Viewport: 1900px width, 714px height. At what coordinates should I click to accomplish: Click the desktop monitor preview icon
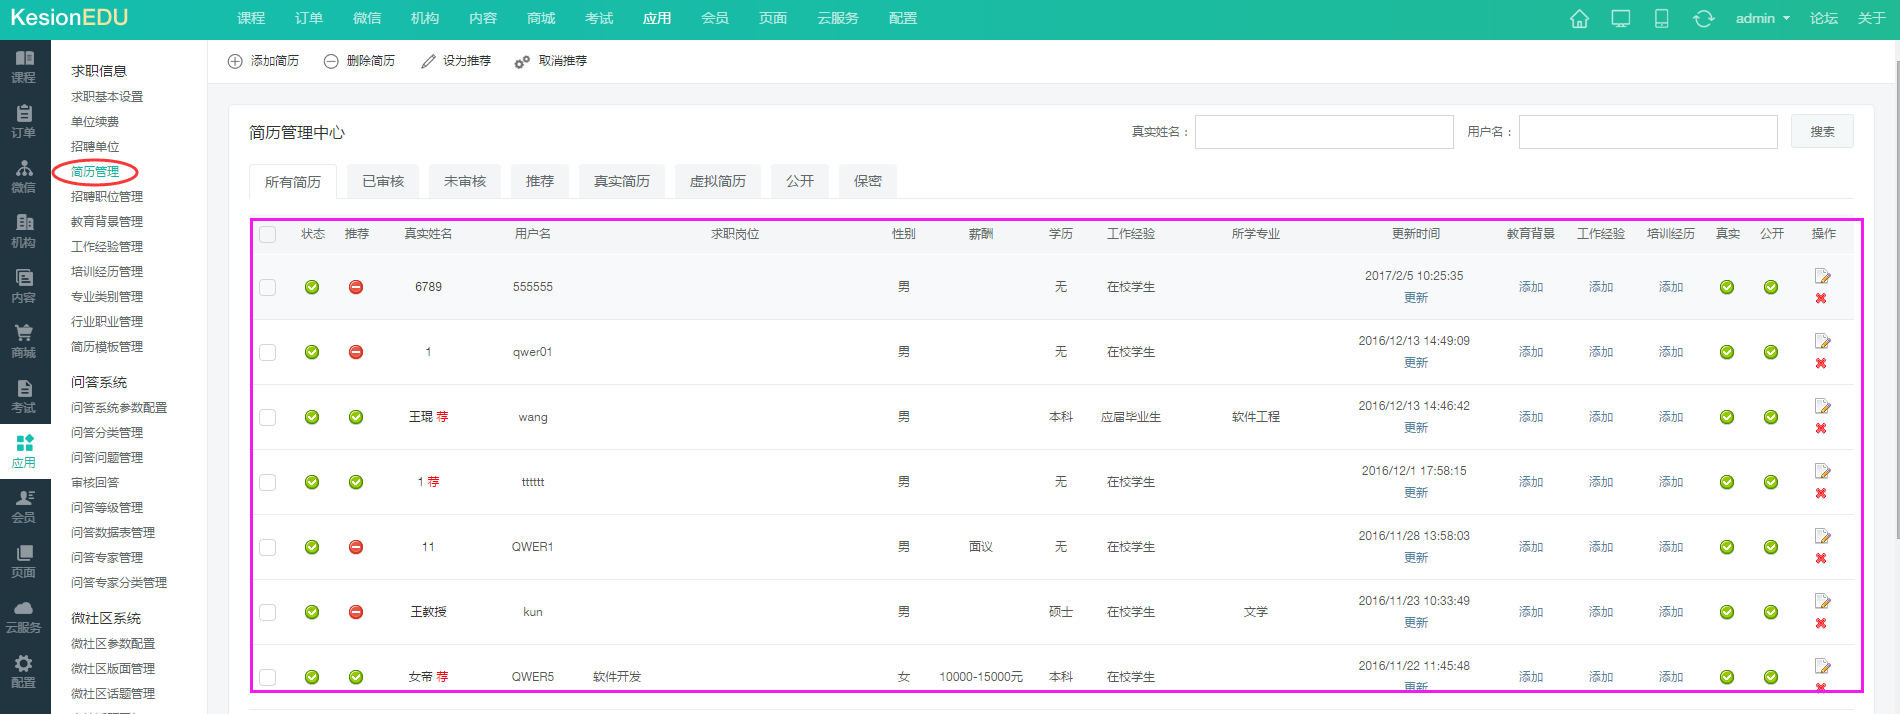(x=1621, y=19)
